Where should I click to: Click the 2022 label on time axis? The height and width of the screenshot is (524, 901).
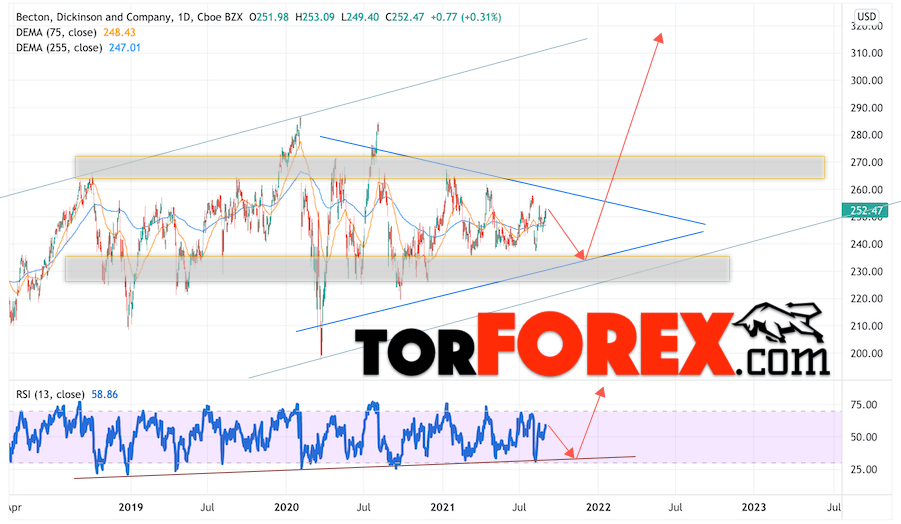click(x=598, y=507)
